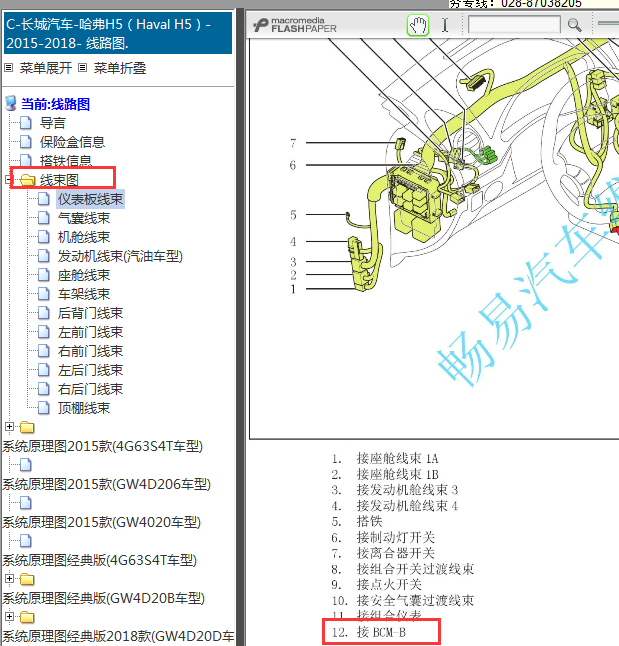Click the page icon above 系统原理图2015款(GW4020车型)
619x646 pixels.
(x=26, y=503)
